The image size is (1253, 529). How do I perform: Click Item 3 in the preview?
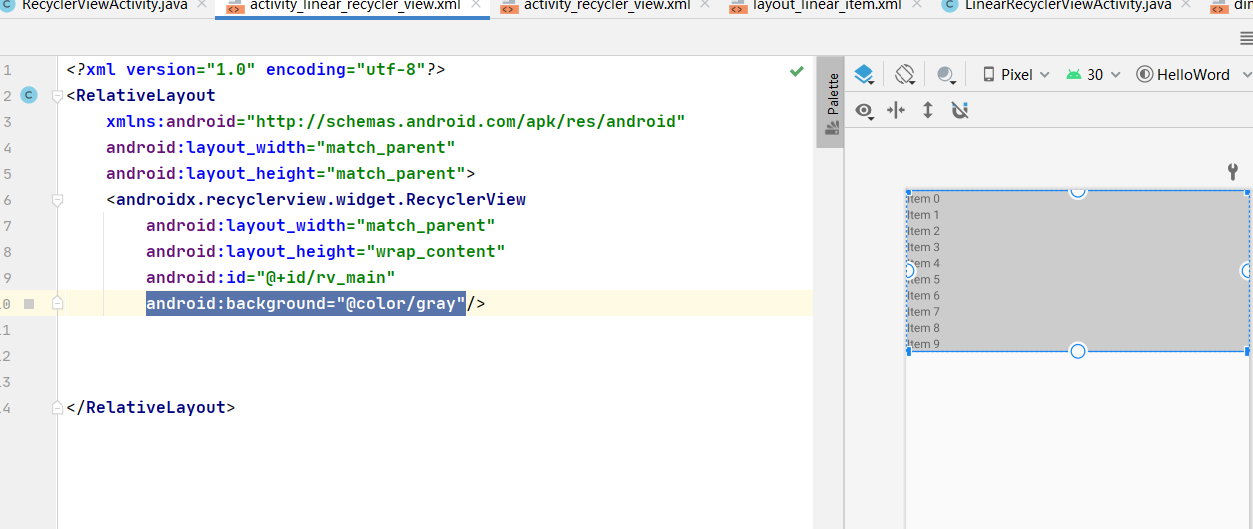tap(924, 247)
